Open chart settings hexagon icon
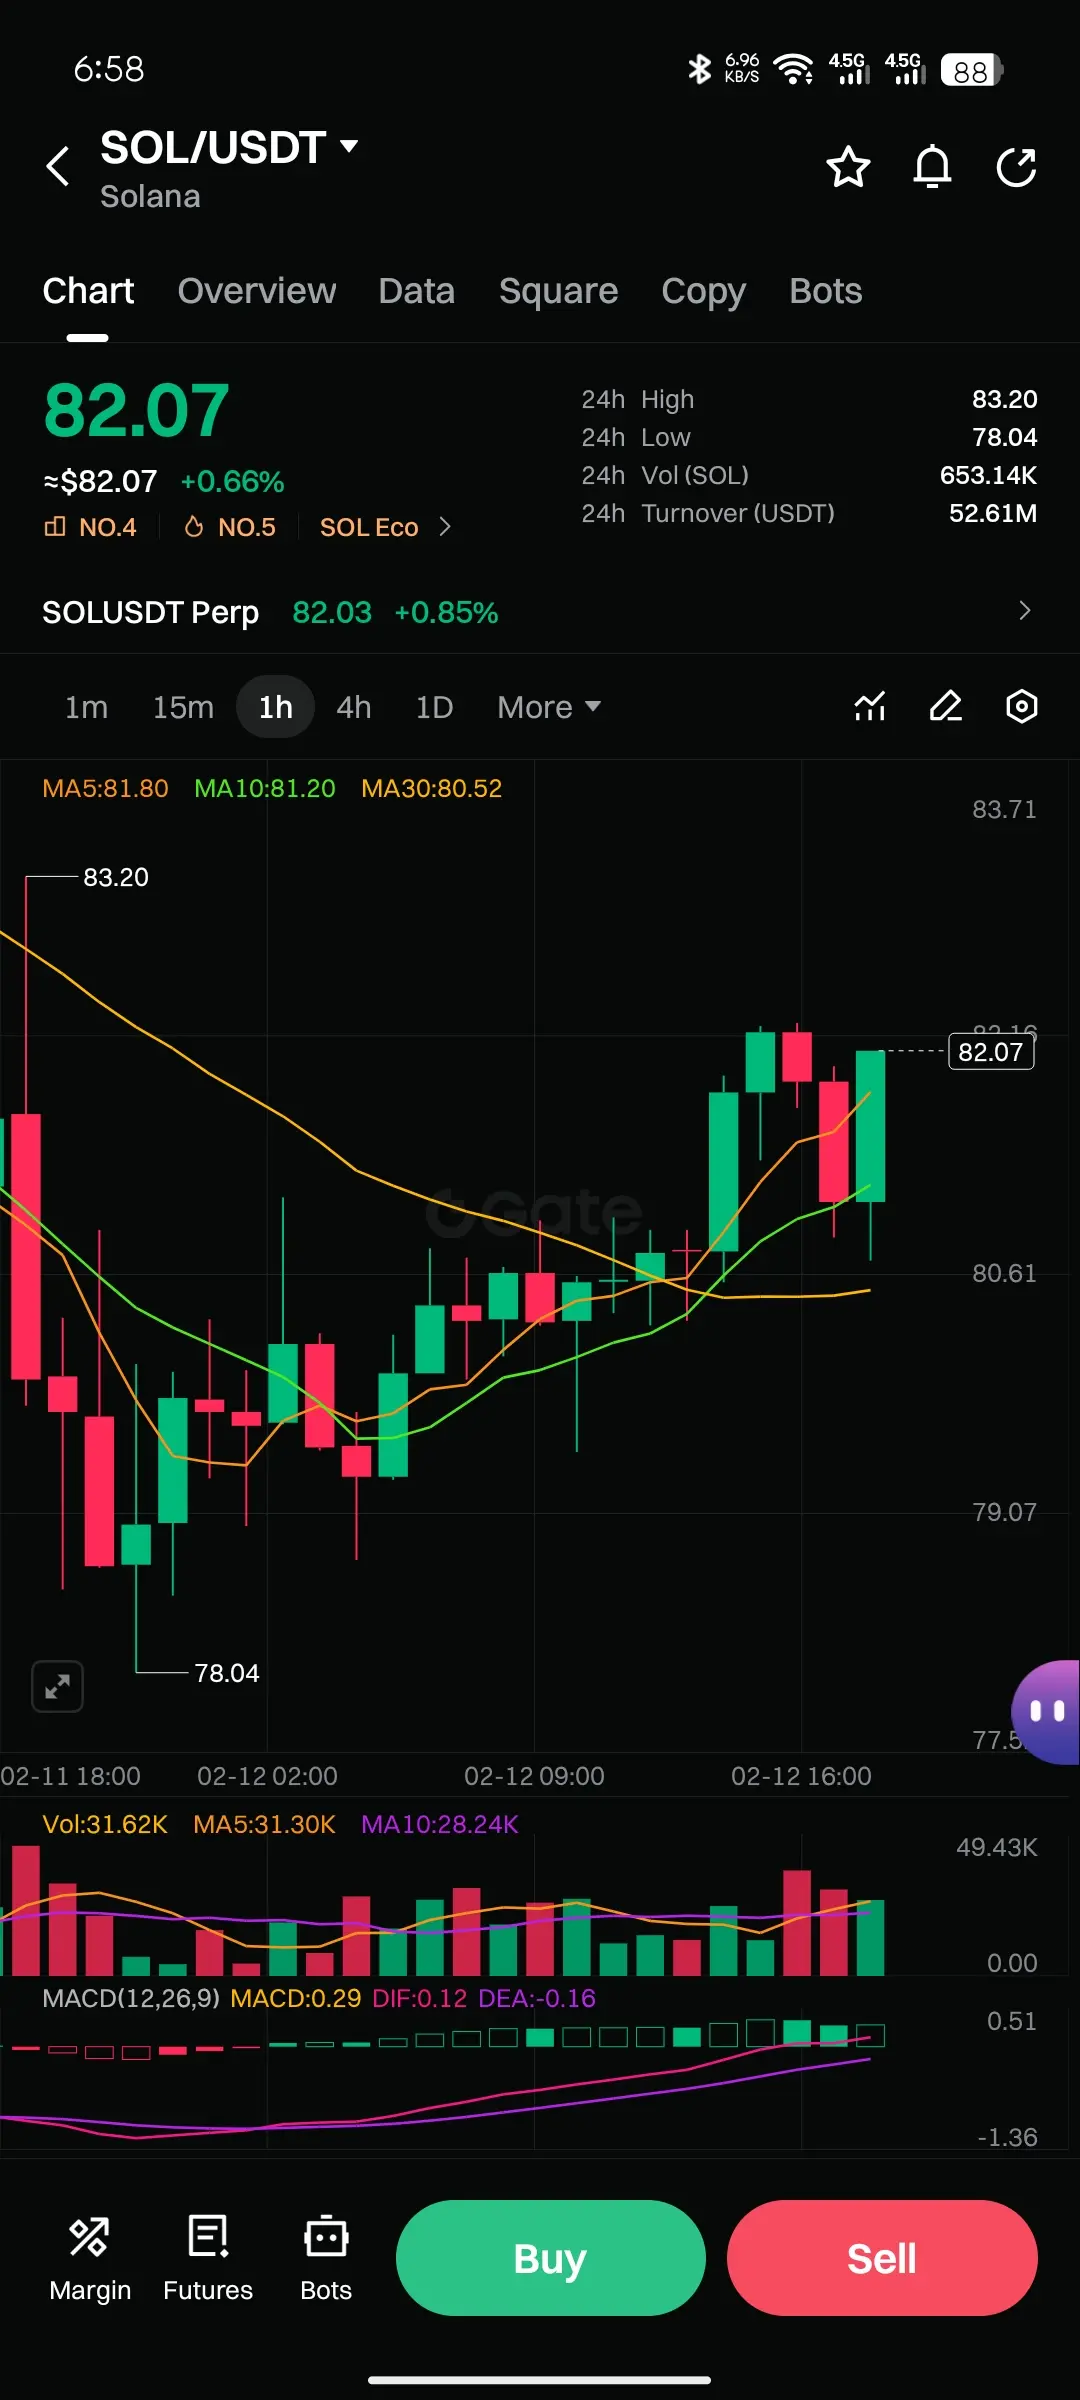The width and height of the screenshot is (1080, 2400). [x=1021, y=707]
